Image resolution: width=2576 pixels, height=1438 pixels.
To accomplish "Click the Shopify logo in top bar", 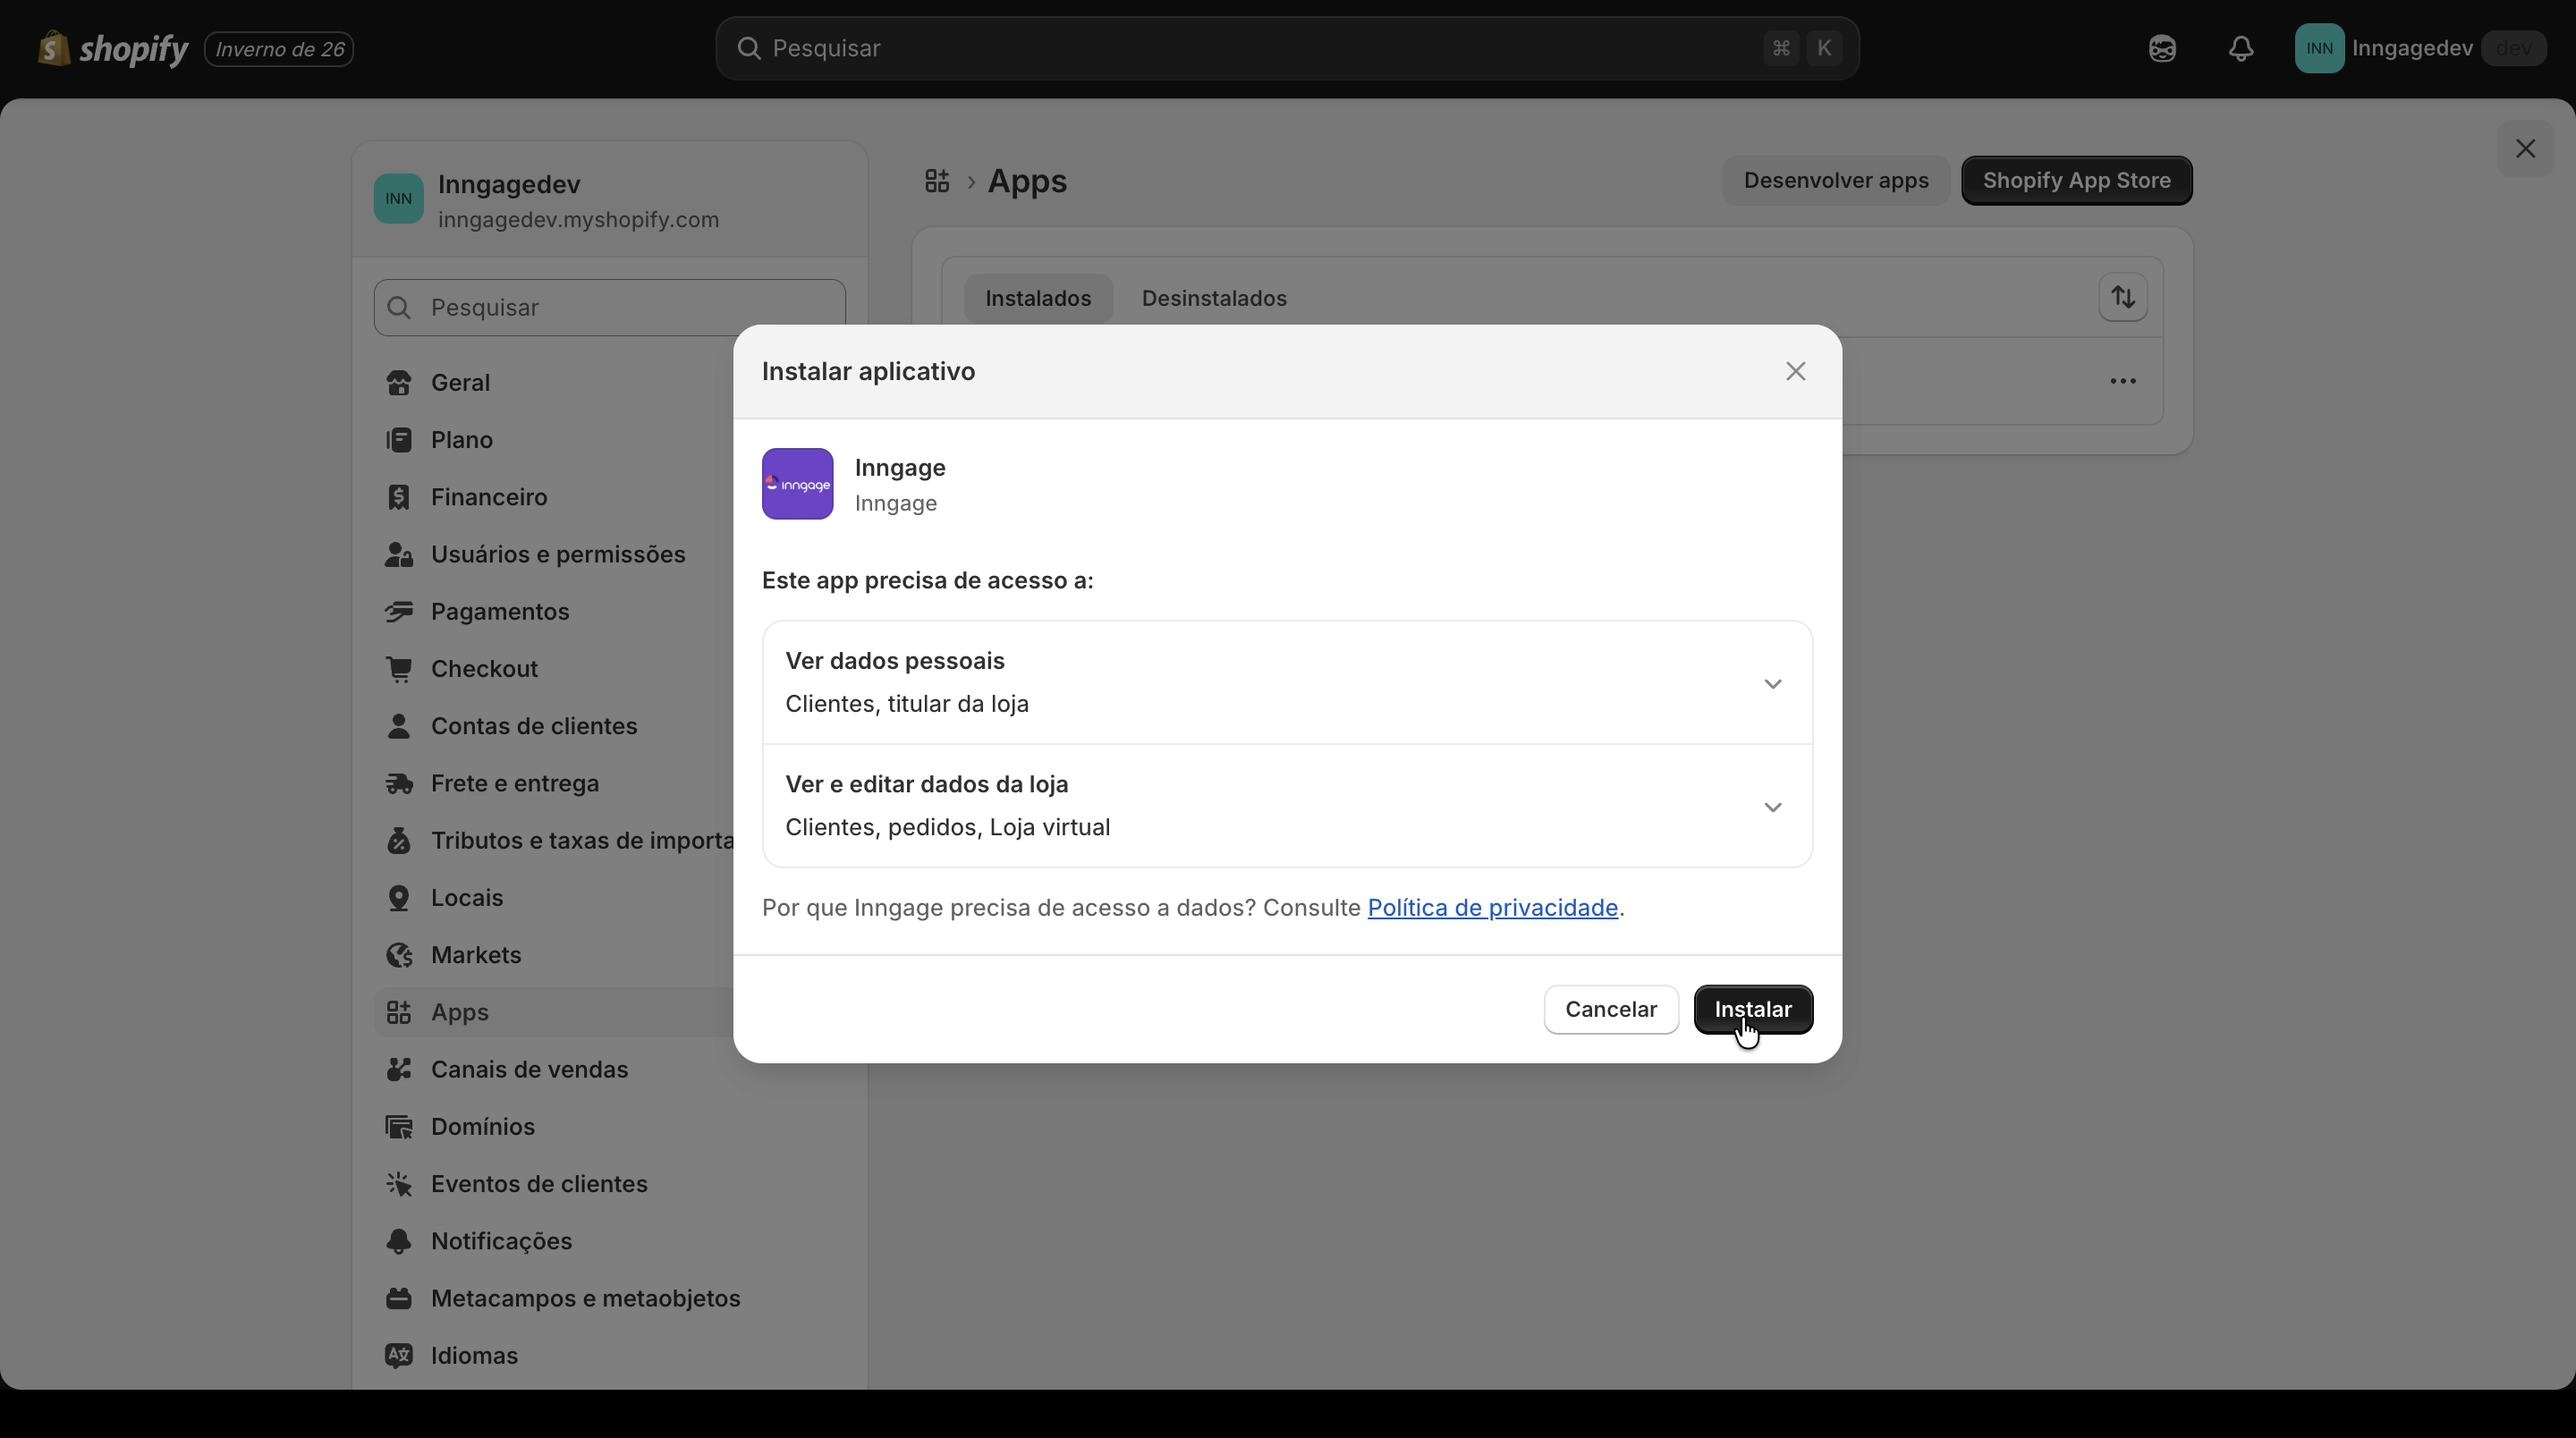I will tap(112, 48).
